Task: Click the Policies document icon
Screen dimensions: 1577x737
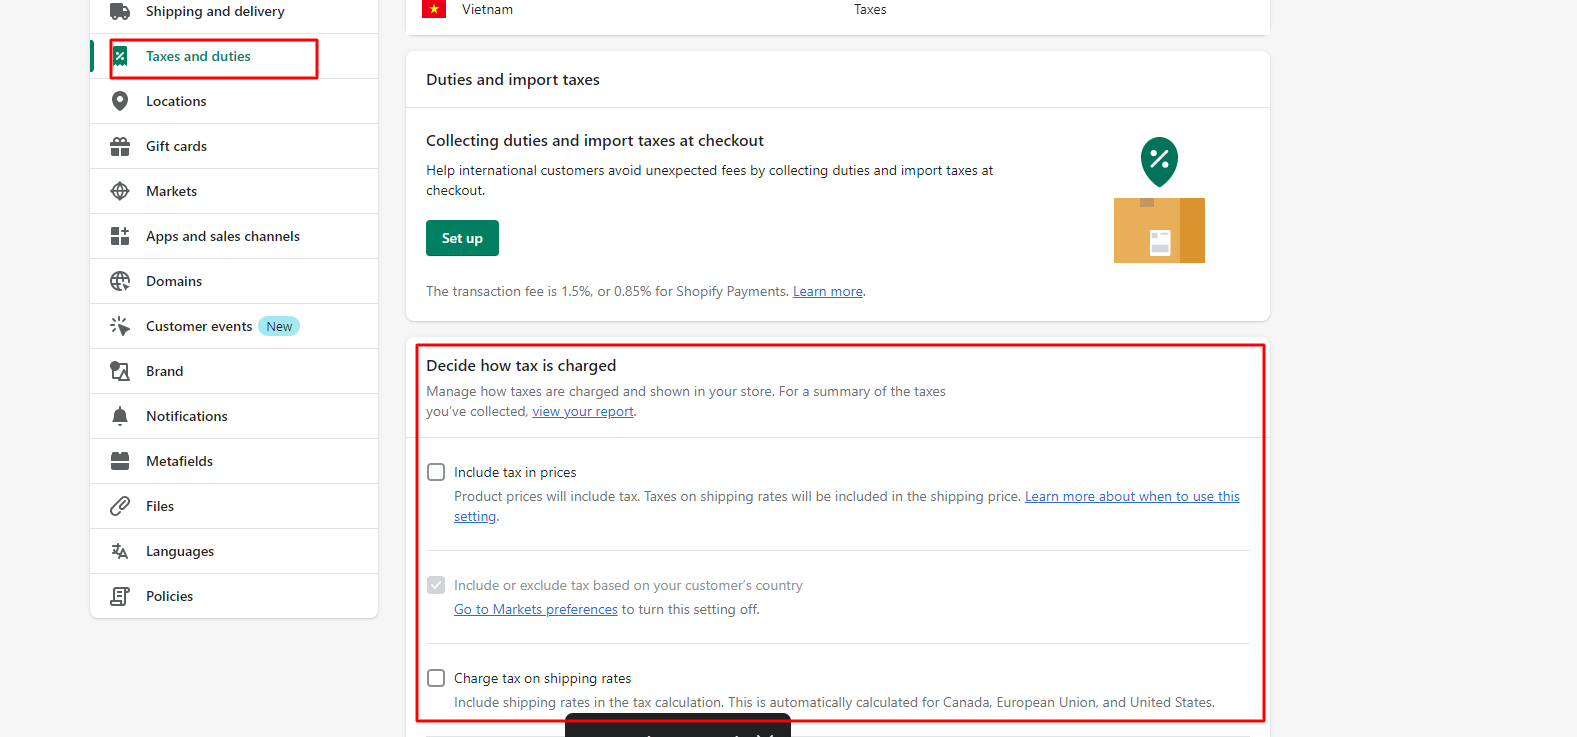Action: [120, 596]
